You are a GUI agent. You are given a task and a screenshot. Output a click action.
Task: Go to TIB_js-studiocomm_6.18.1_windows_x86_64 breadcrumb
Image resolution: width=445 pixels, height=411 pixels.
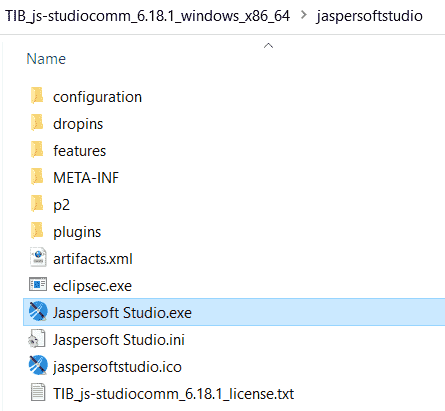click(148, 16)
